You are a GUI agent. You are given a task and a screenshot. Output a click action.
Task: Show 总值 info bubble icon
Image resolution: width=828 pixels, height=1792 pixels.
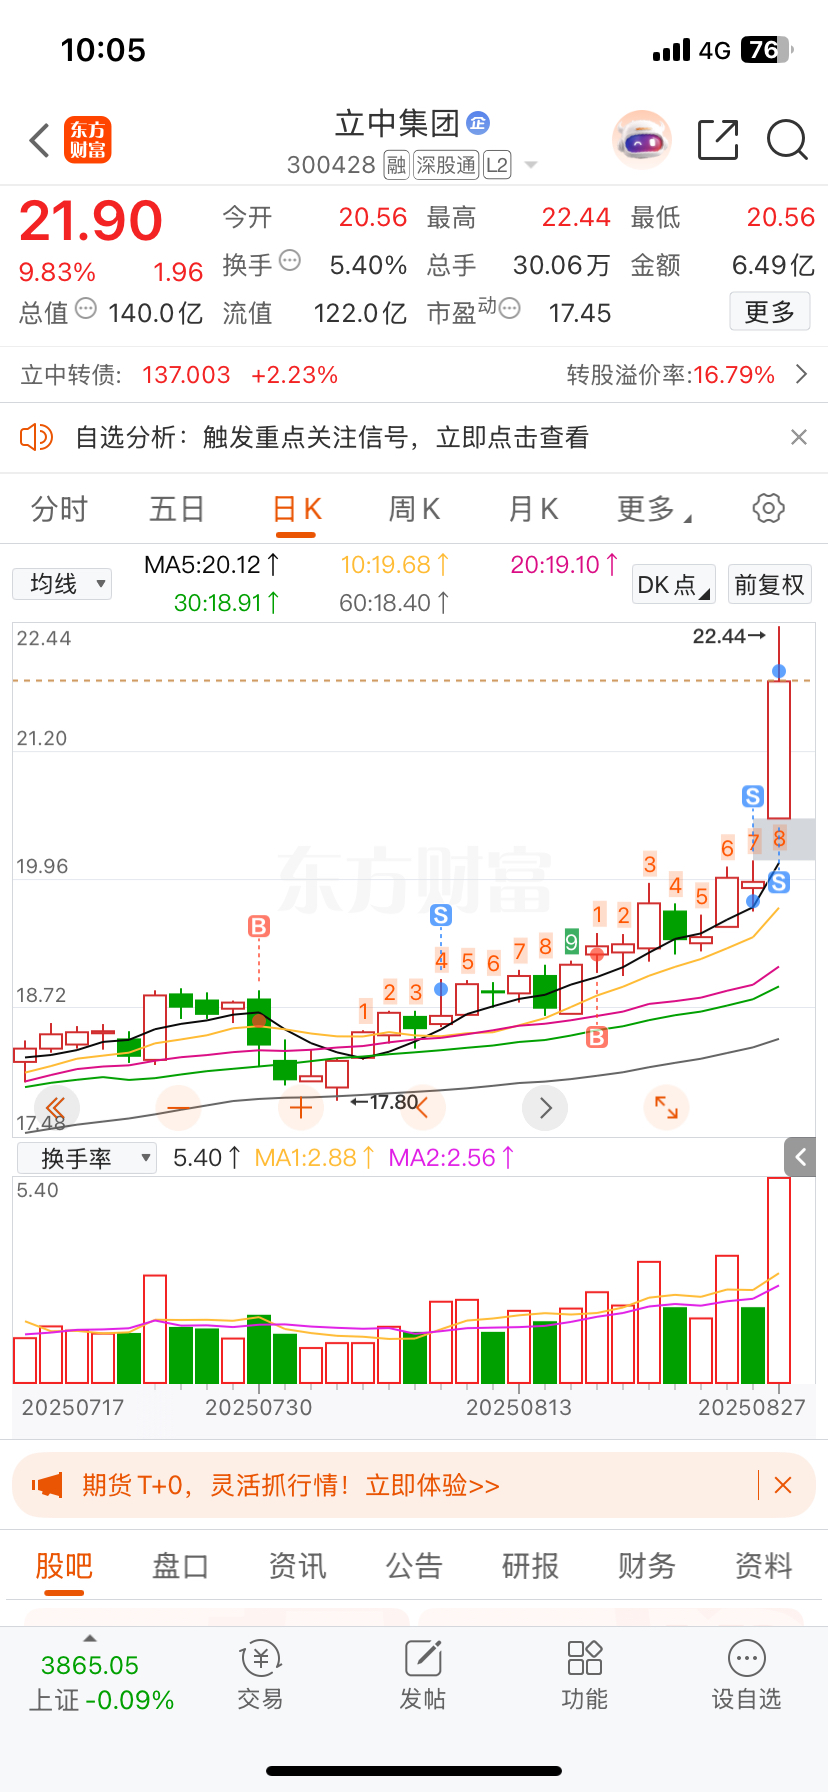pos(86,309)
